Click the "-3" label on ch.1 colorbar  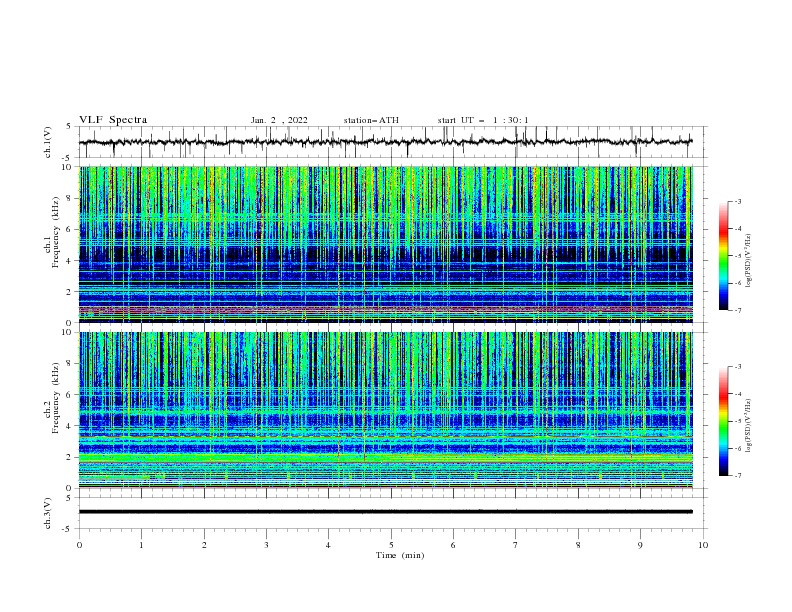738,201
